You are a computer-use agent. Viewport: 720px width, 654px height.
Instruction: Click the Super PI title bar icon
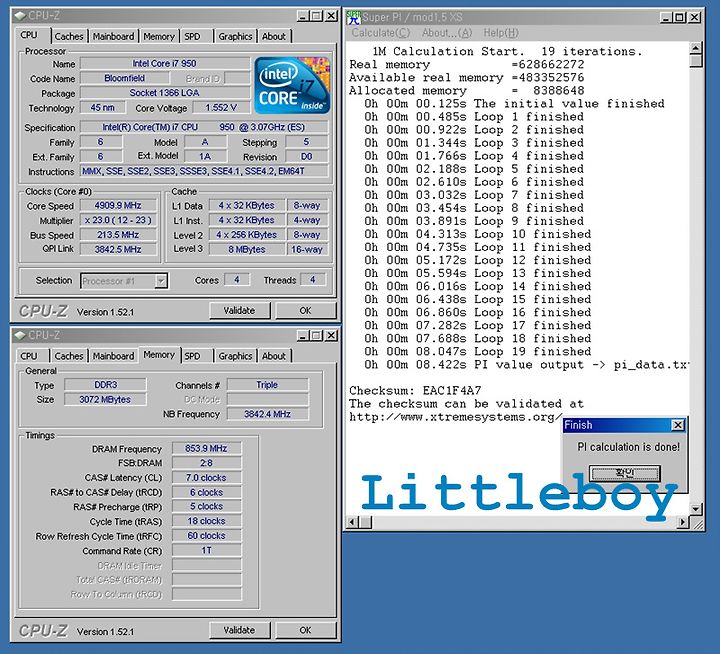(354, 17)
